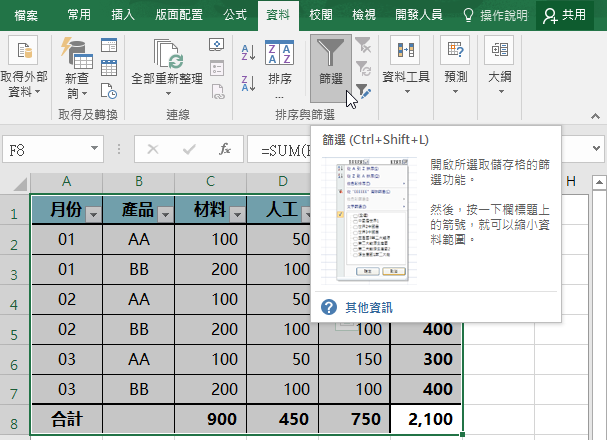Select the 300 cell in row 6

pos(426,360)
